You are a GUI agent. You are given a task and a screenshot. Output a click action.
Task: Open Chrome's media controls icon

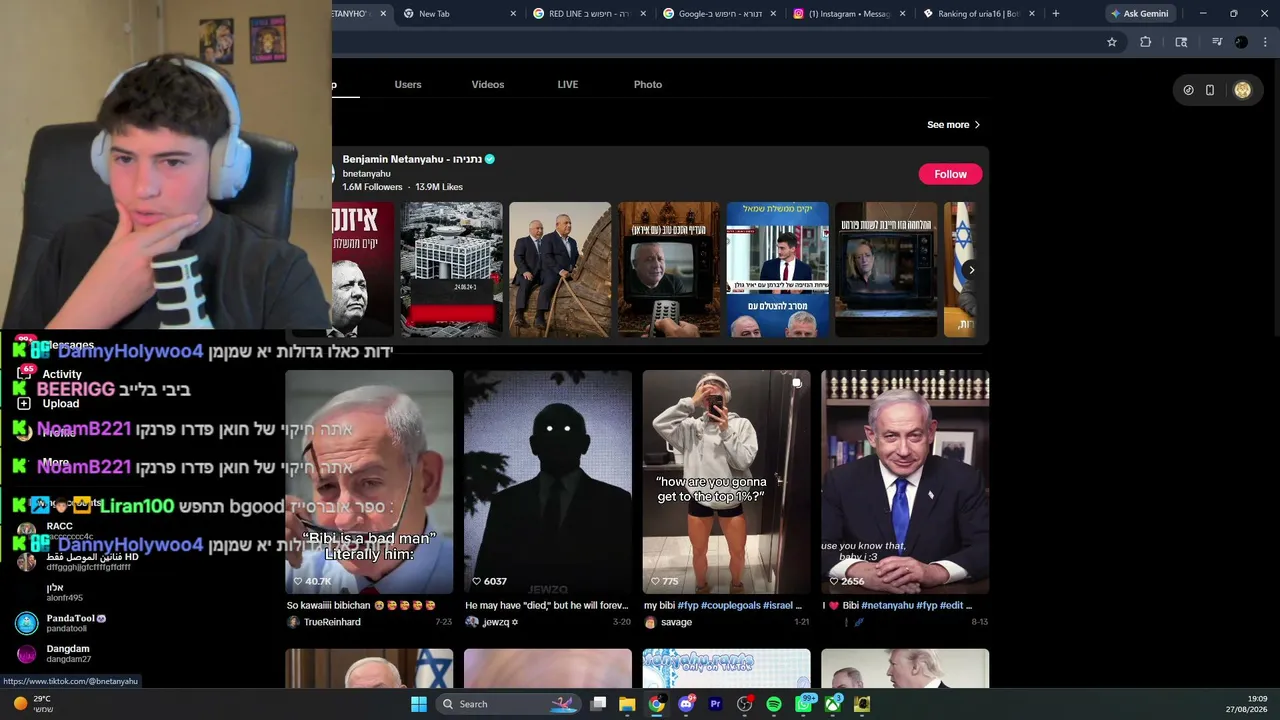pyautogui.click(x=1217, y=42)
